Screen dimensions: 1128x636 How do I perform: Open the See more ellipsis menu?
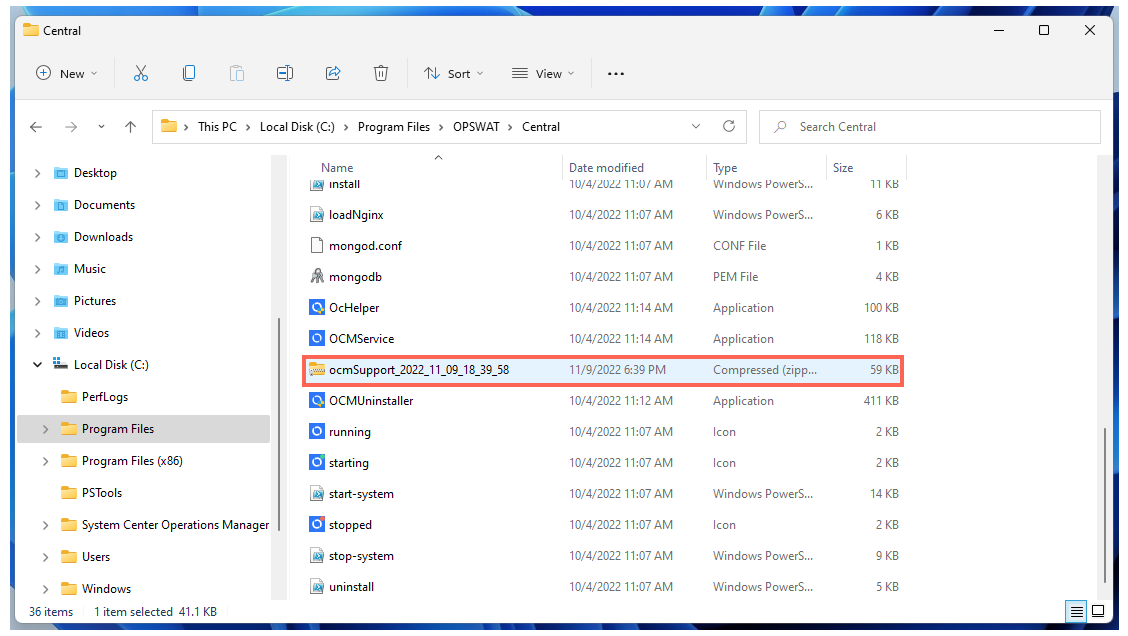[x=616, y=73]
